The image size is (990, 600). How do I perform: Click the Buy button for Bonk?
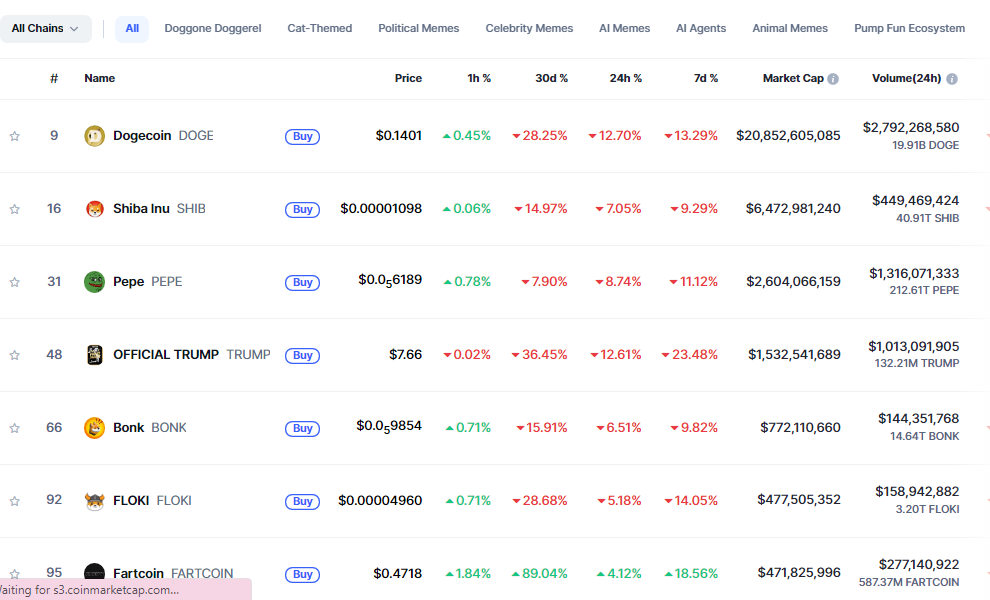tap(302, 428)
